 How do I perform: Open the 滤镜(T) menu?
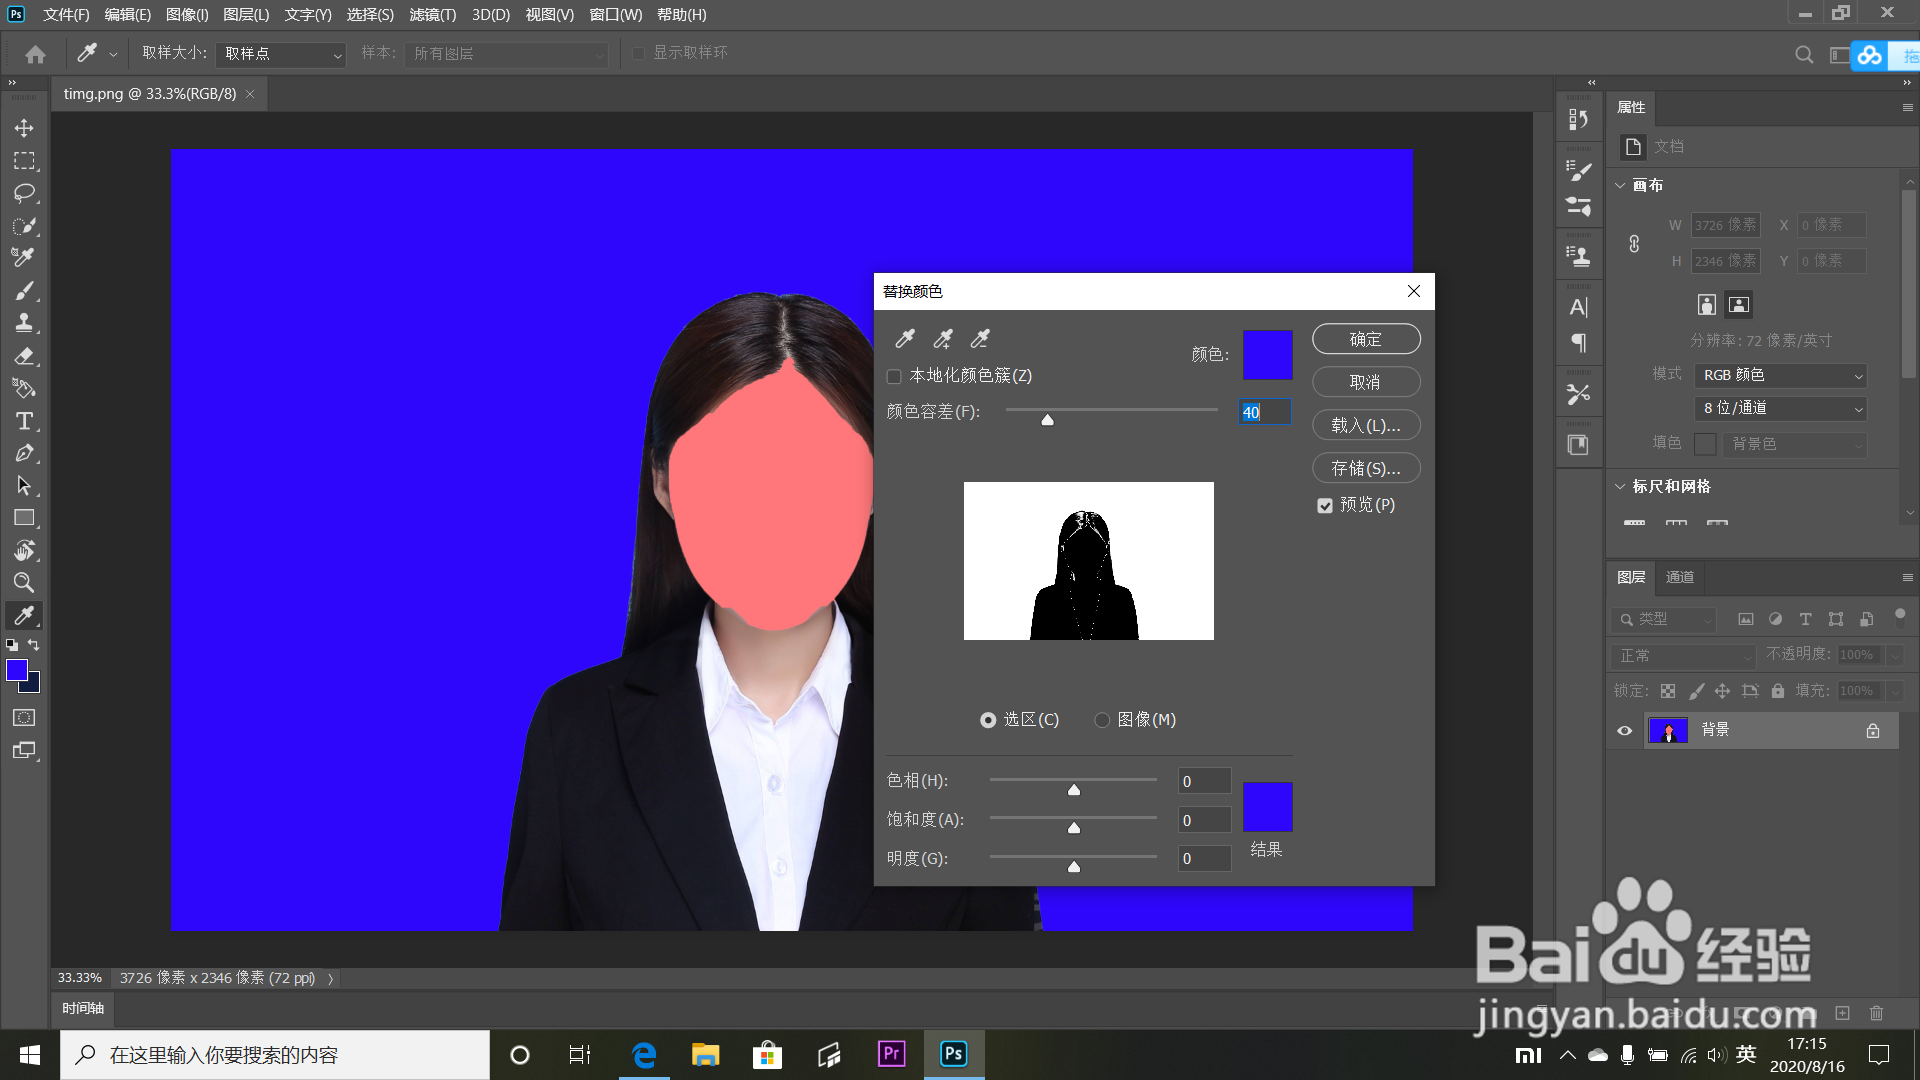(x=432, y=15)
